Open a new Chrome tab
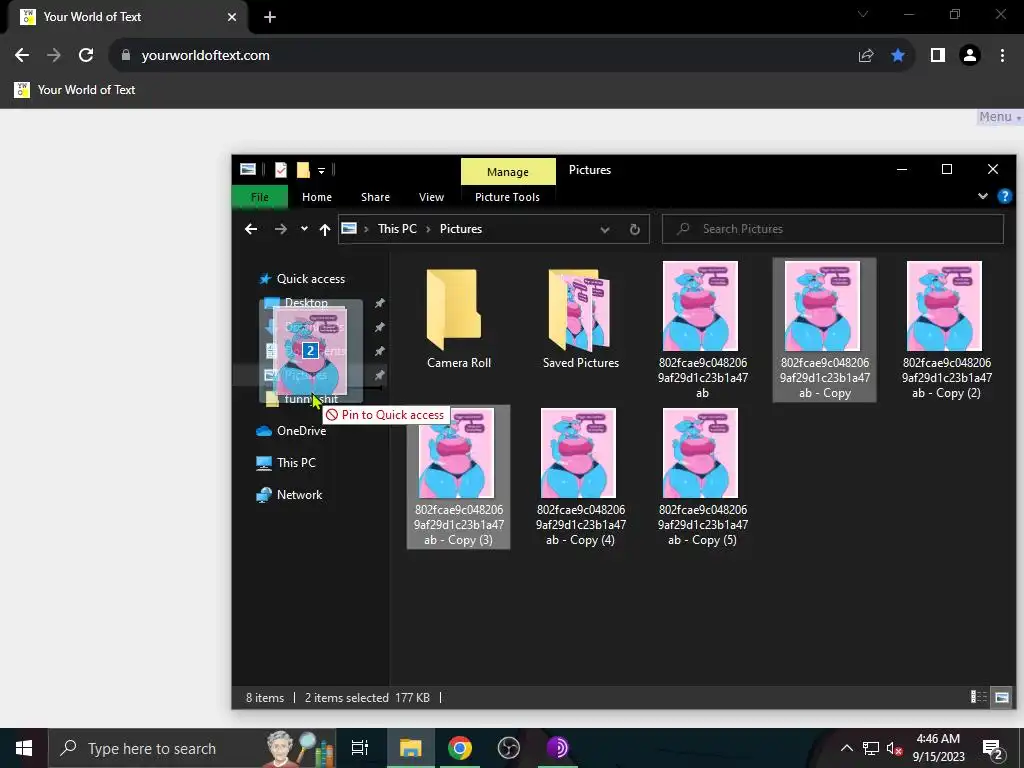Screen dimensions: 1024x768 point(270,17)
